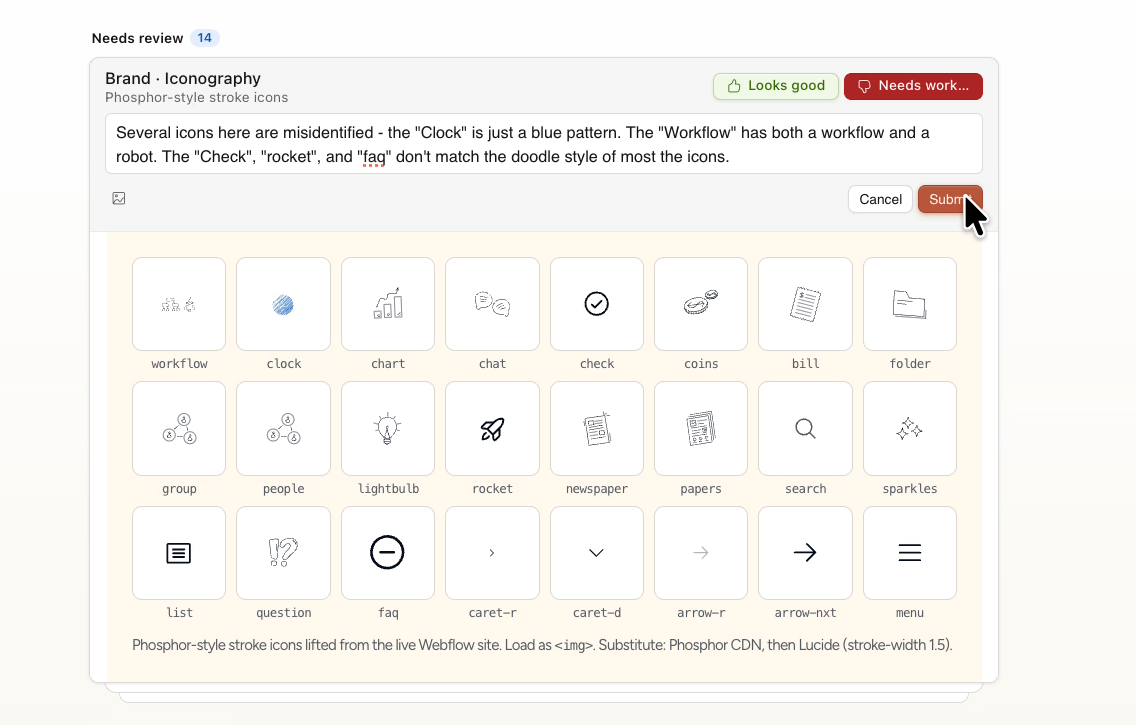The height and width of the screenshot is (725, 1136).
Task: Click the hamburger menu icon thumbnail
Action: (x=909, y=552)
